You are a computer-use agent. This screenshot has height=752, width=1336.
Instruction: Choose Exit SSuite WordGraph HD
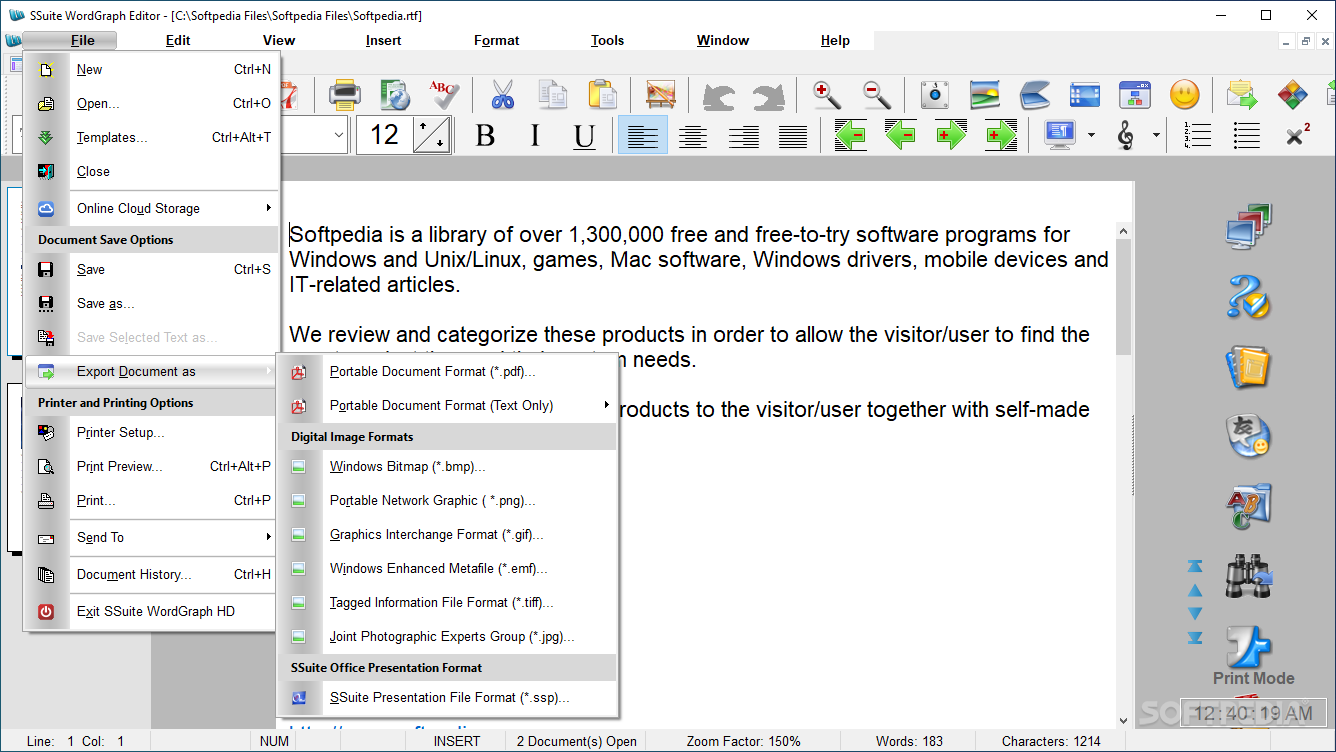[x=150, y=611]
